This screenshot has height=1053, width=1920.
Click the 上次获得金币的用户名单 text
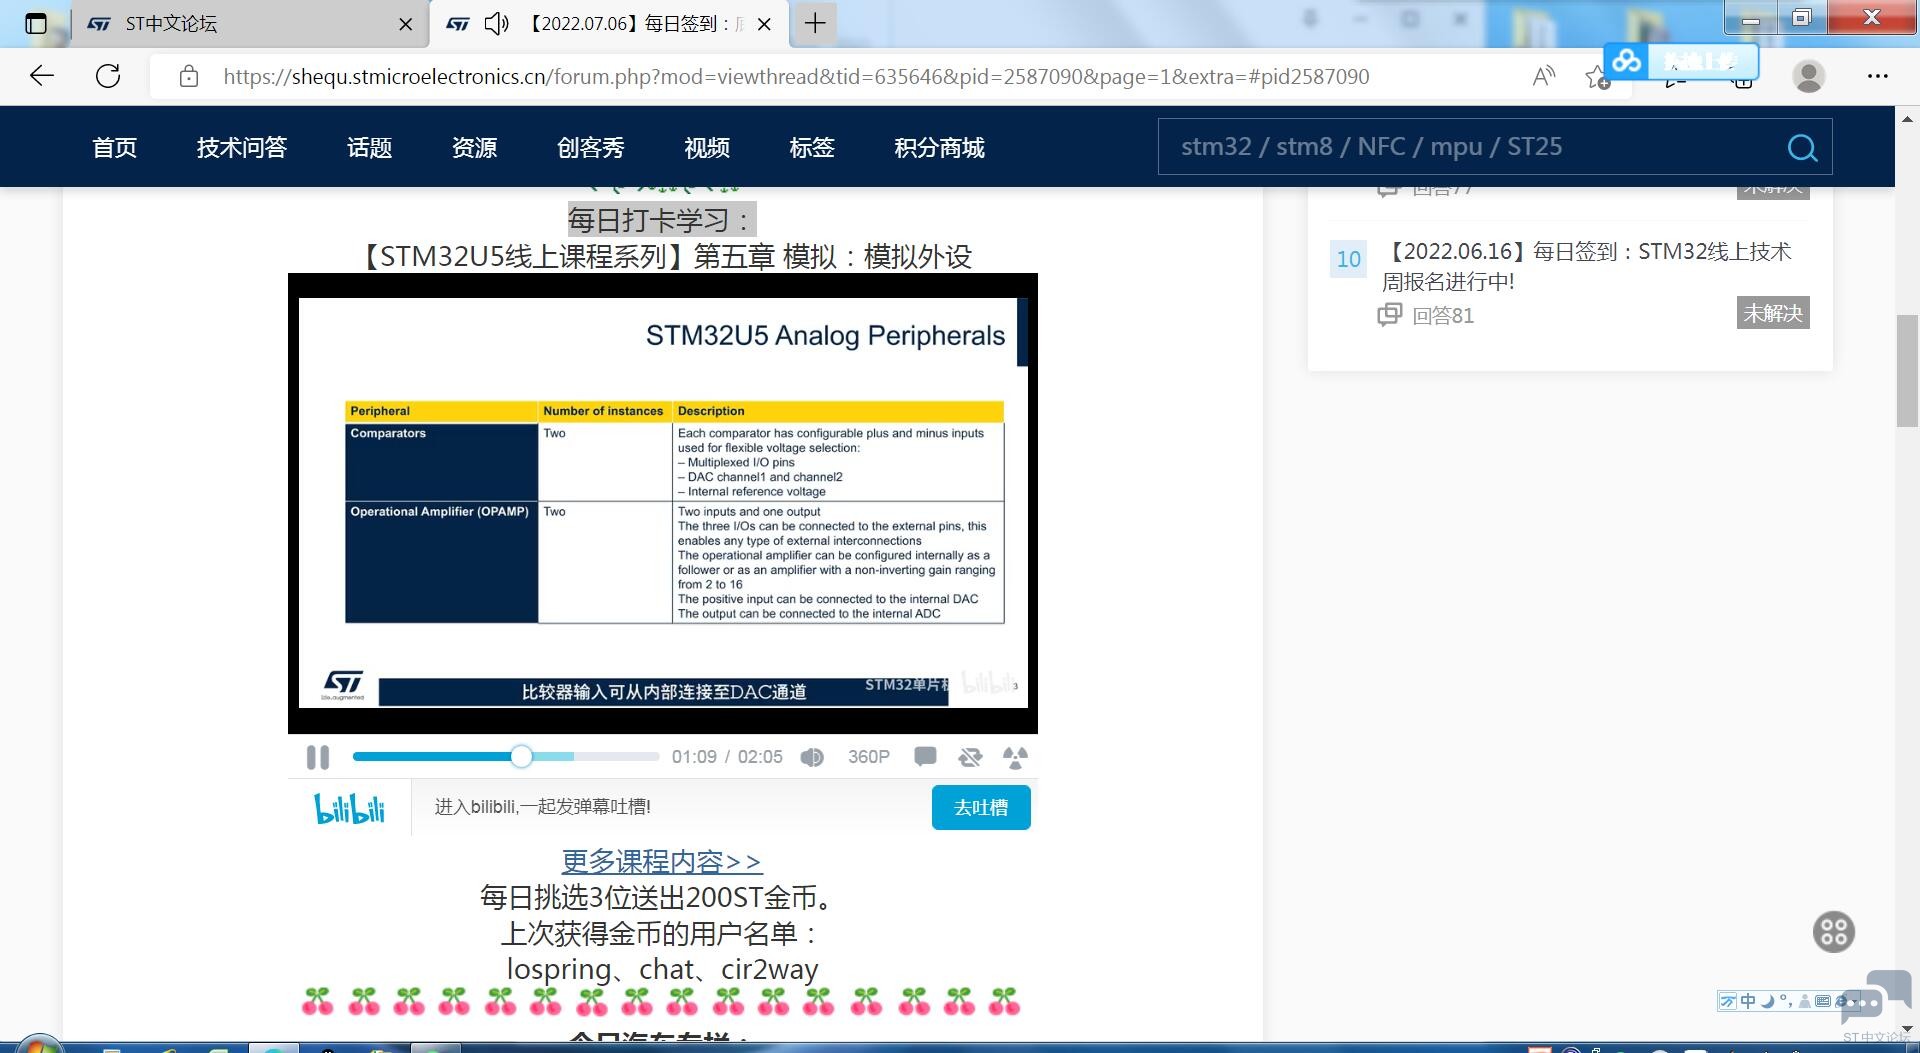click(x=661, y=933)
